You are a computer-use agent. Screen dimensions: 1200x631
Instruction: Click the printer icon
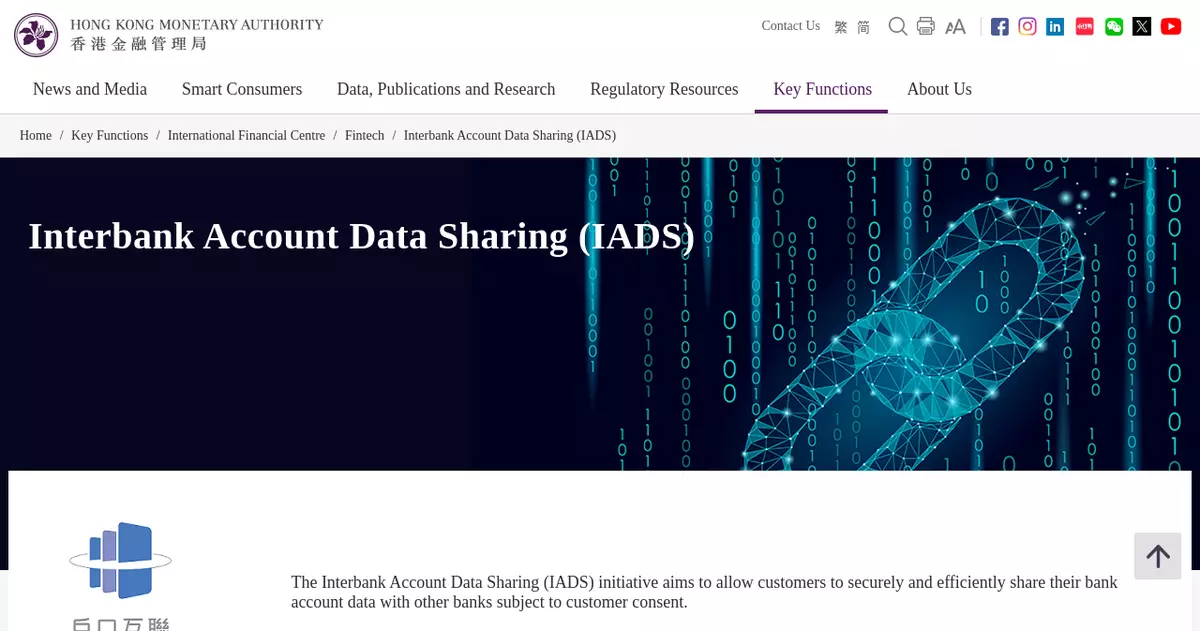(926, 26)
